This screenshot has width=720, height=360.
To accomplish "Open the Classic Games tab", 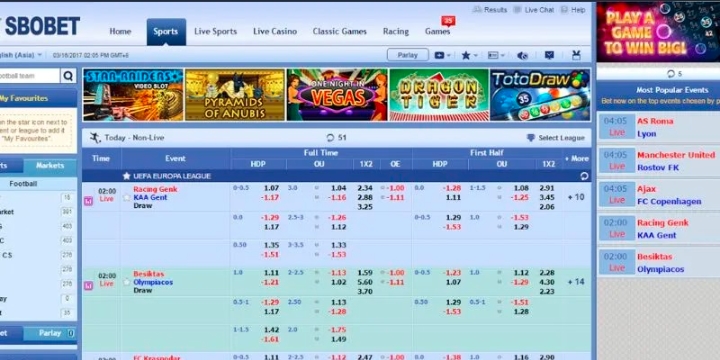I will point(340,32).
